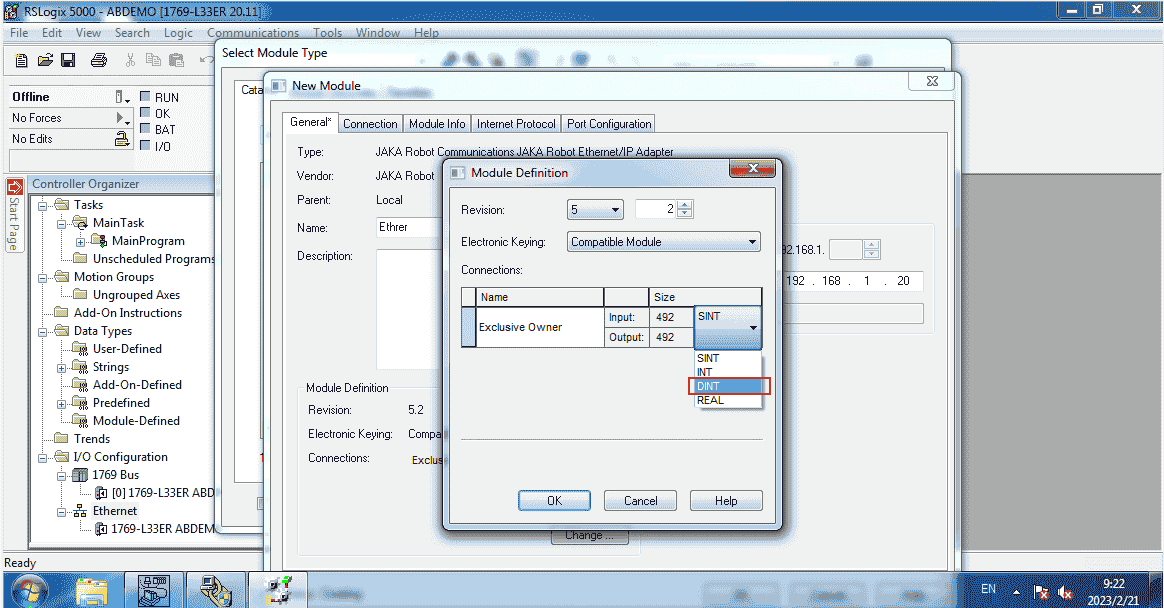Open the Windows Start menu orb
This screenshot has height=608, width=1164.
pyautogui.click(x=28, y=590)
